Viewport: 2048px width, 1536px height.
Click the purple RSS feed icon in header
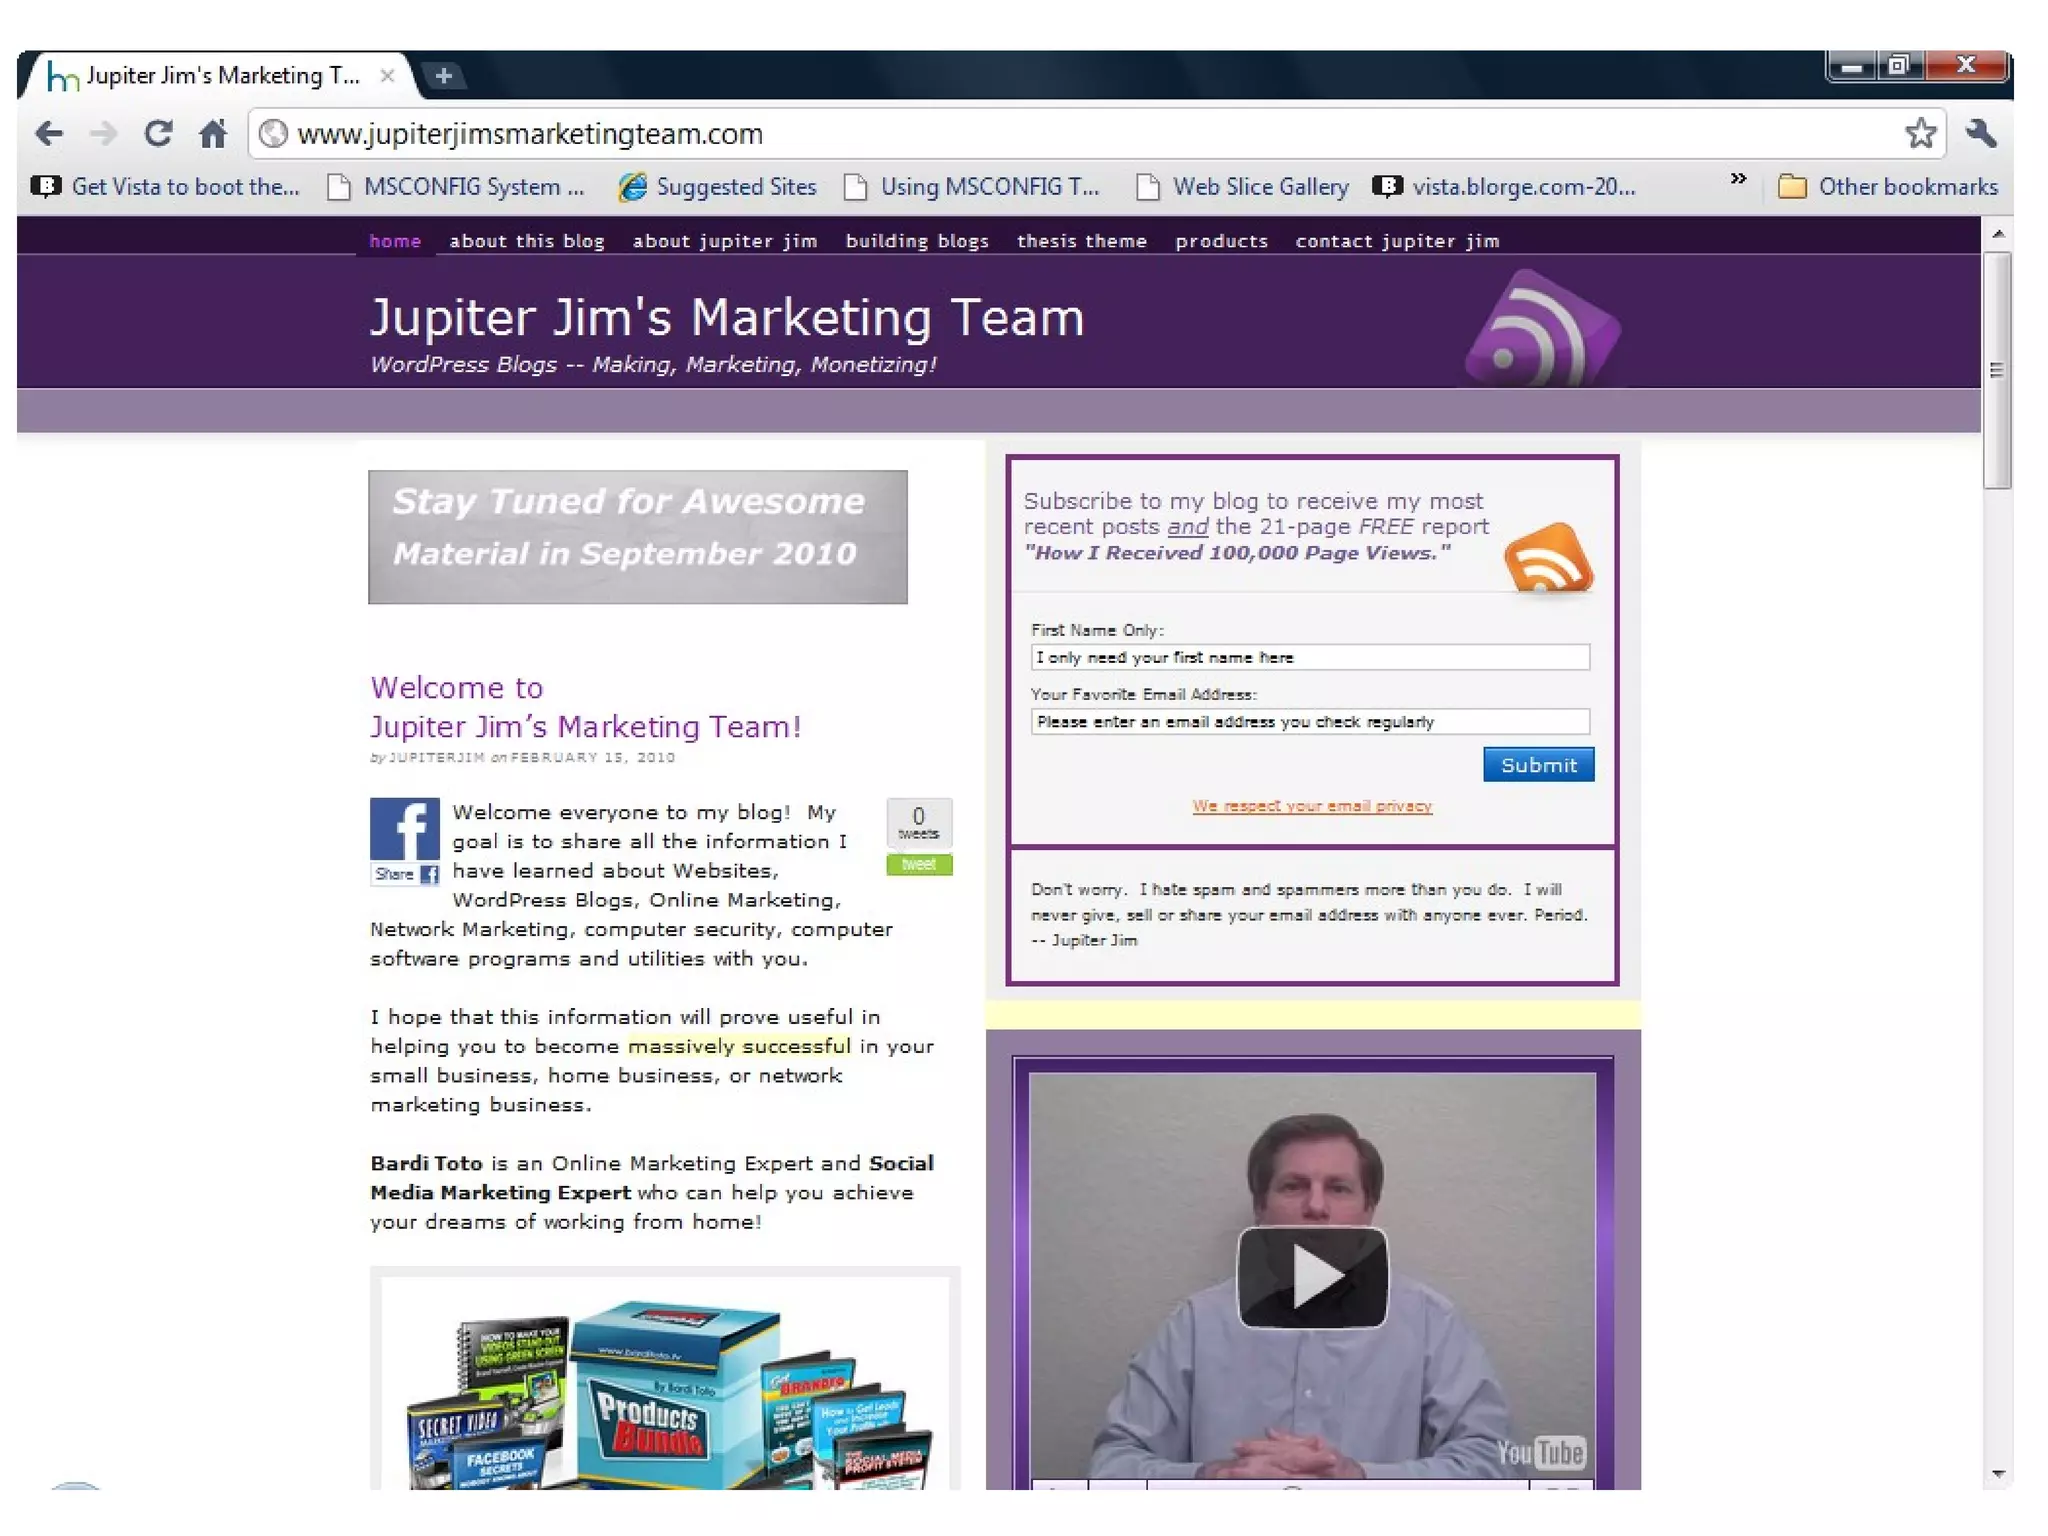pyautogui.click(x=1541, y=330)
